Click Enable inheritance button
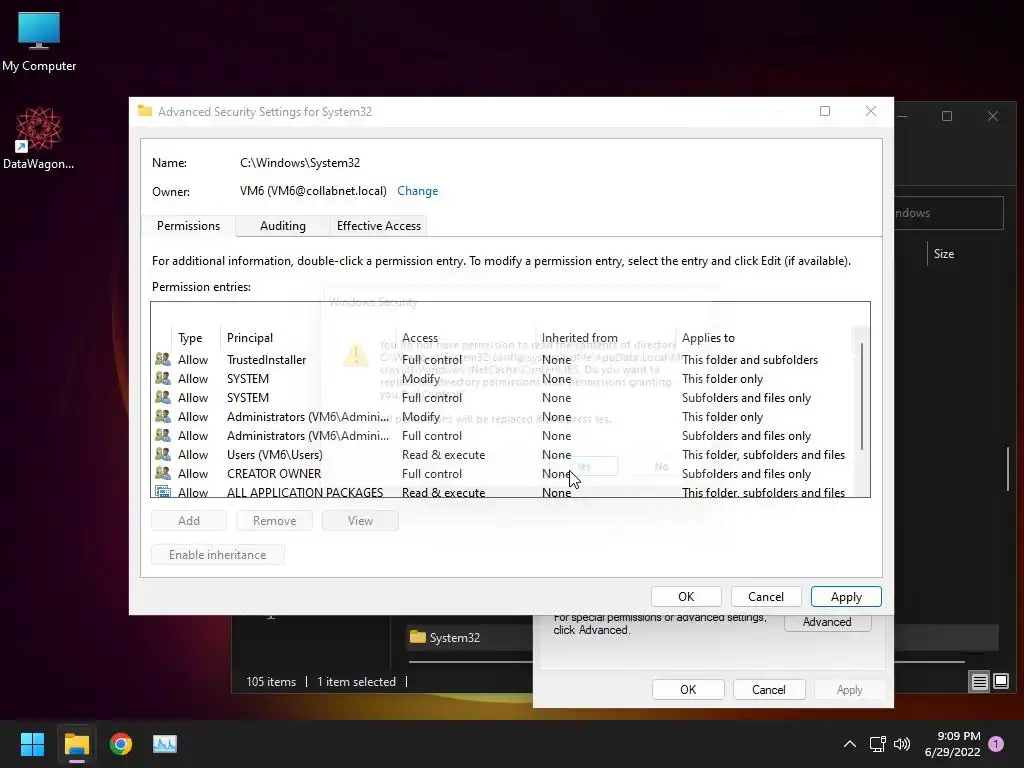1024x768 pixels. (217, 554)
